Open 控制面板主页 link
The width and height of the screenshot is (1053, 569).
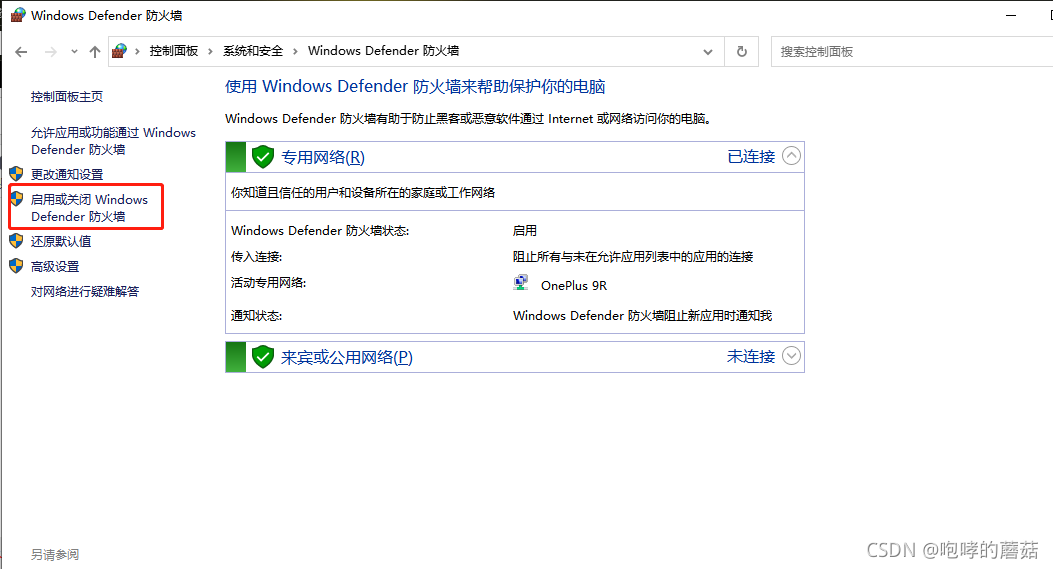tap(67, 97)
